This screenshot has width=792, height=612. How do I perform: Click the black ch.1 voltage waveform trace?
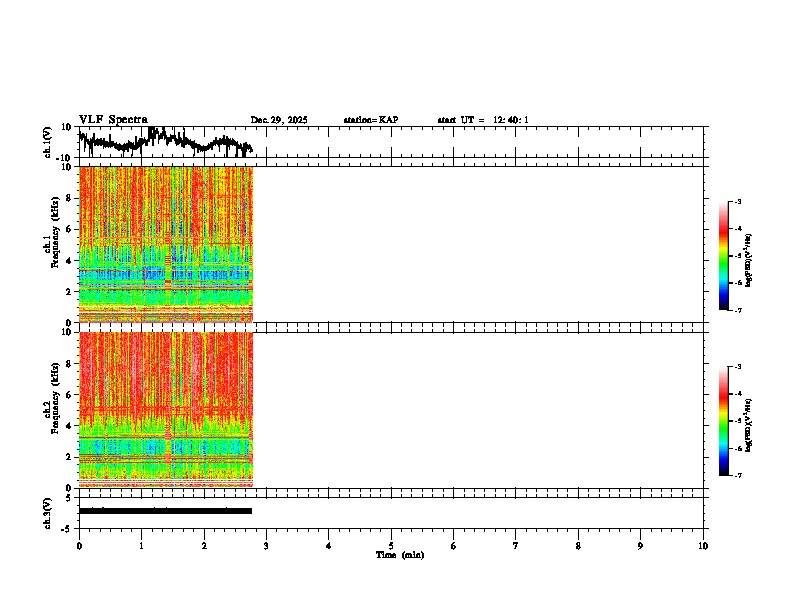(165, 141)
